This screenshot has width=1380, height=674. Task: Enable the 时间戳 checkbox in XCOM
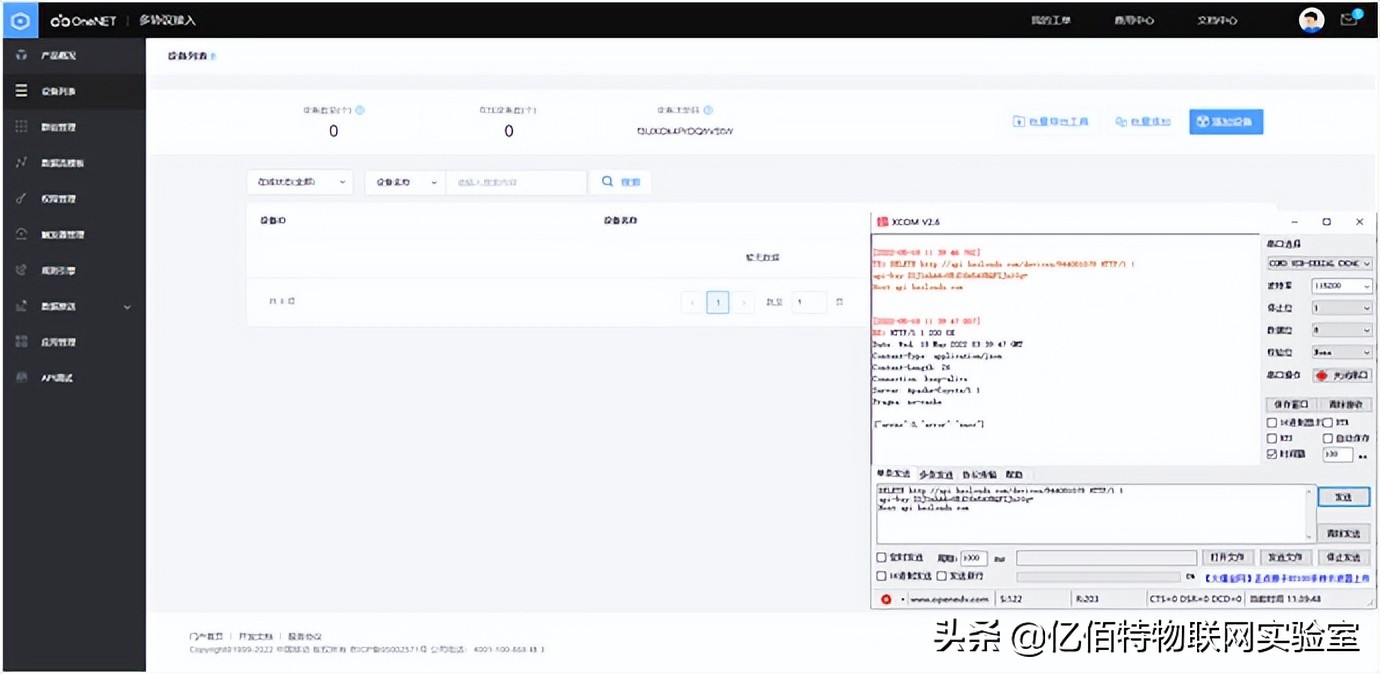click(x=1271, y=454)
